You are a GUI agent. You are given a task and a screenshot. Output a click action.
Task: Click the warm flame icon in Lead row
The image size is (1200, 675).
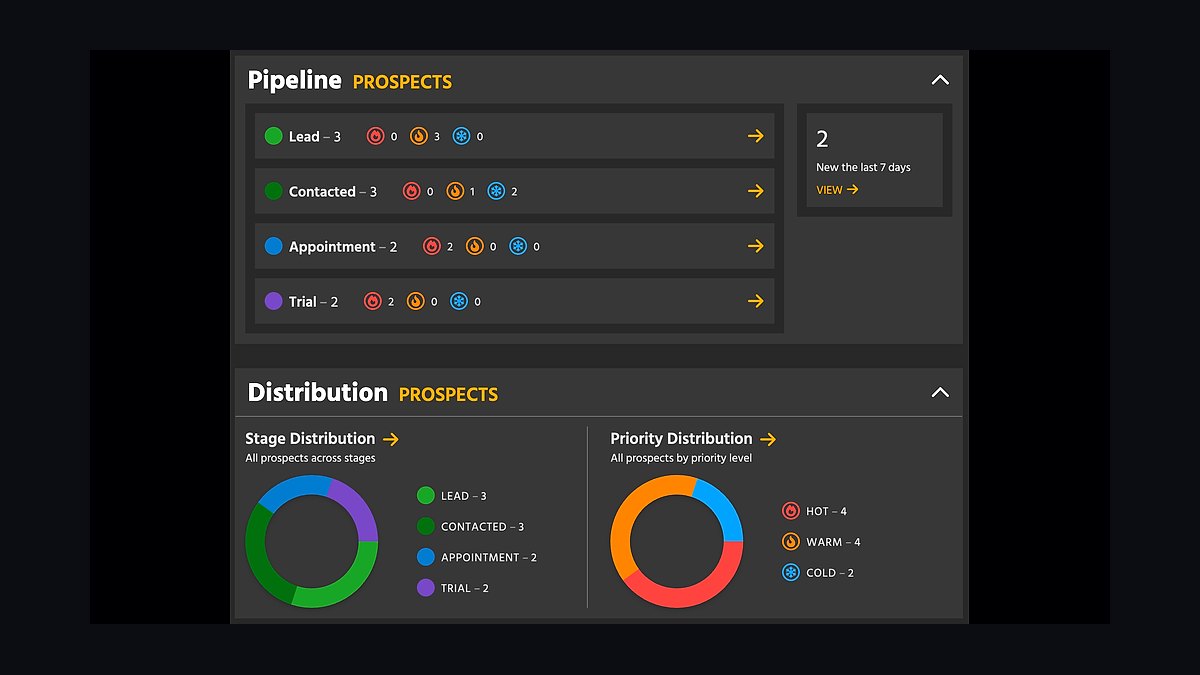[x=419, y=136]
